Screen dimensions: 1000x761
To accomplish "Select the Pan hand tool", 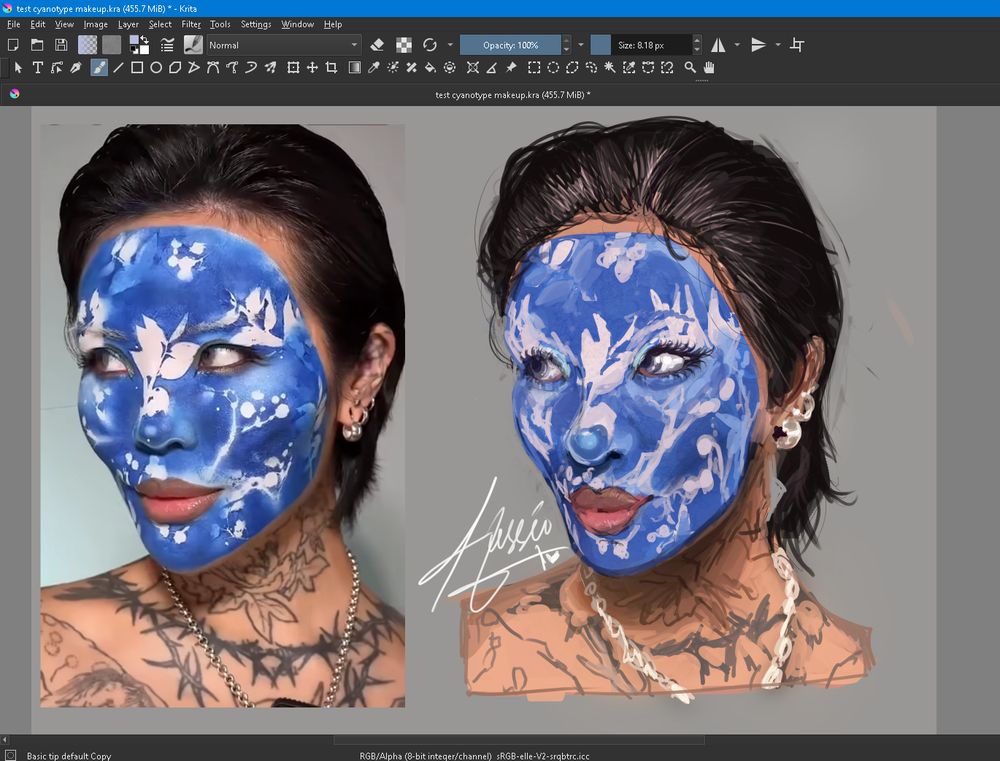I will click(x=709, y=68).
